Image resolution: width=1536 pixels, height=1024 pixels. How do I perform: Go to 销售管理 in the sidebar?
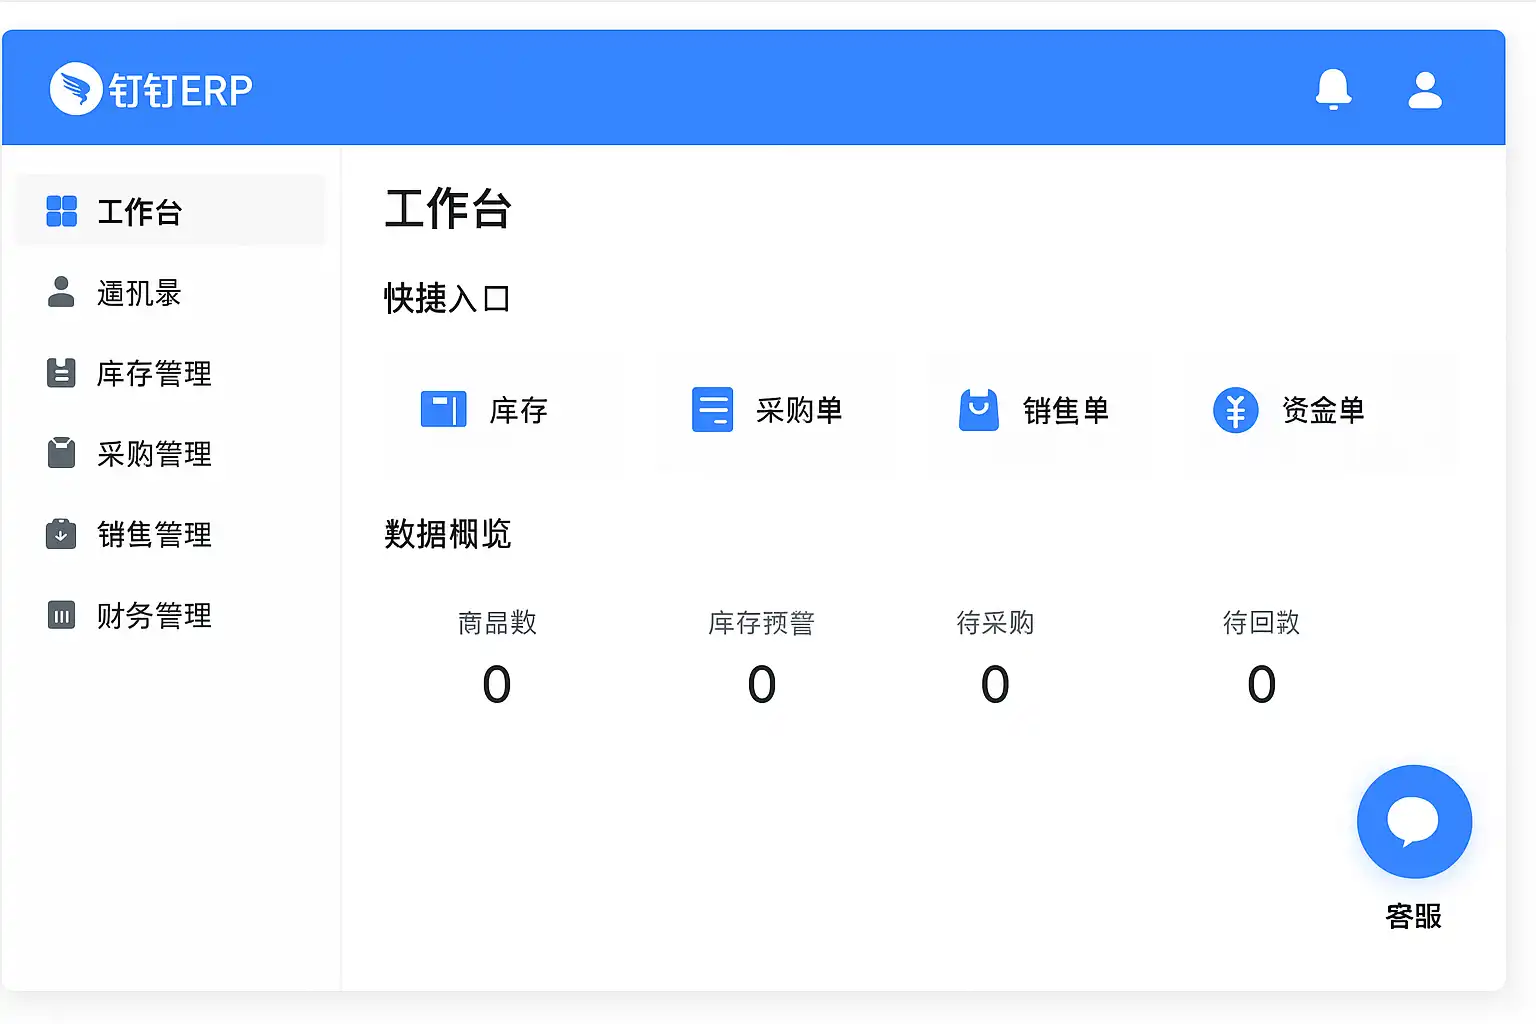click(x=154, y=534)
